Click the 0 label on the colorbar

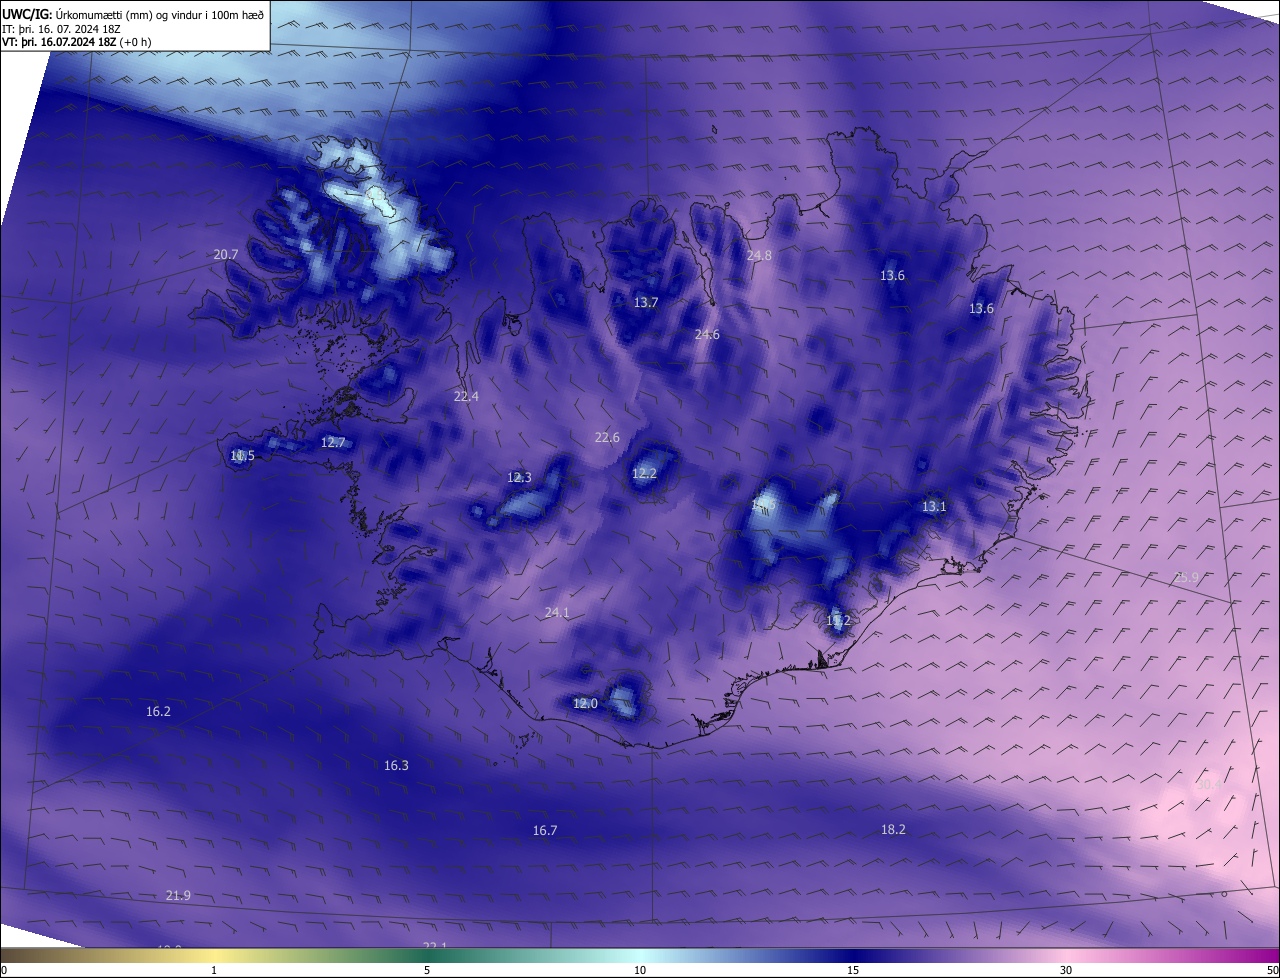pyautogui.click(x=4, y=971)
